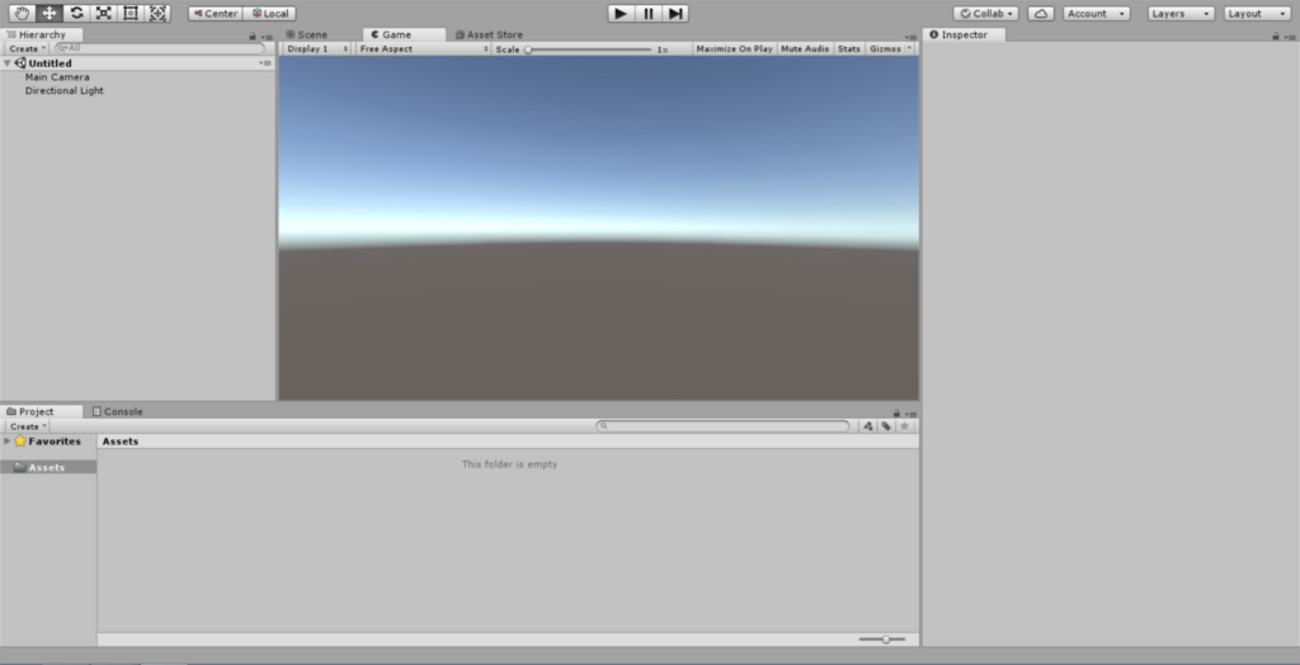Toggle Mute Audio
The width and height of the screenshot is (1300, 665).
805,48
